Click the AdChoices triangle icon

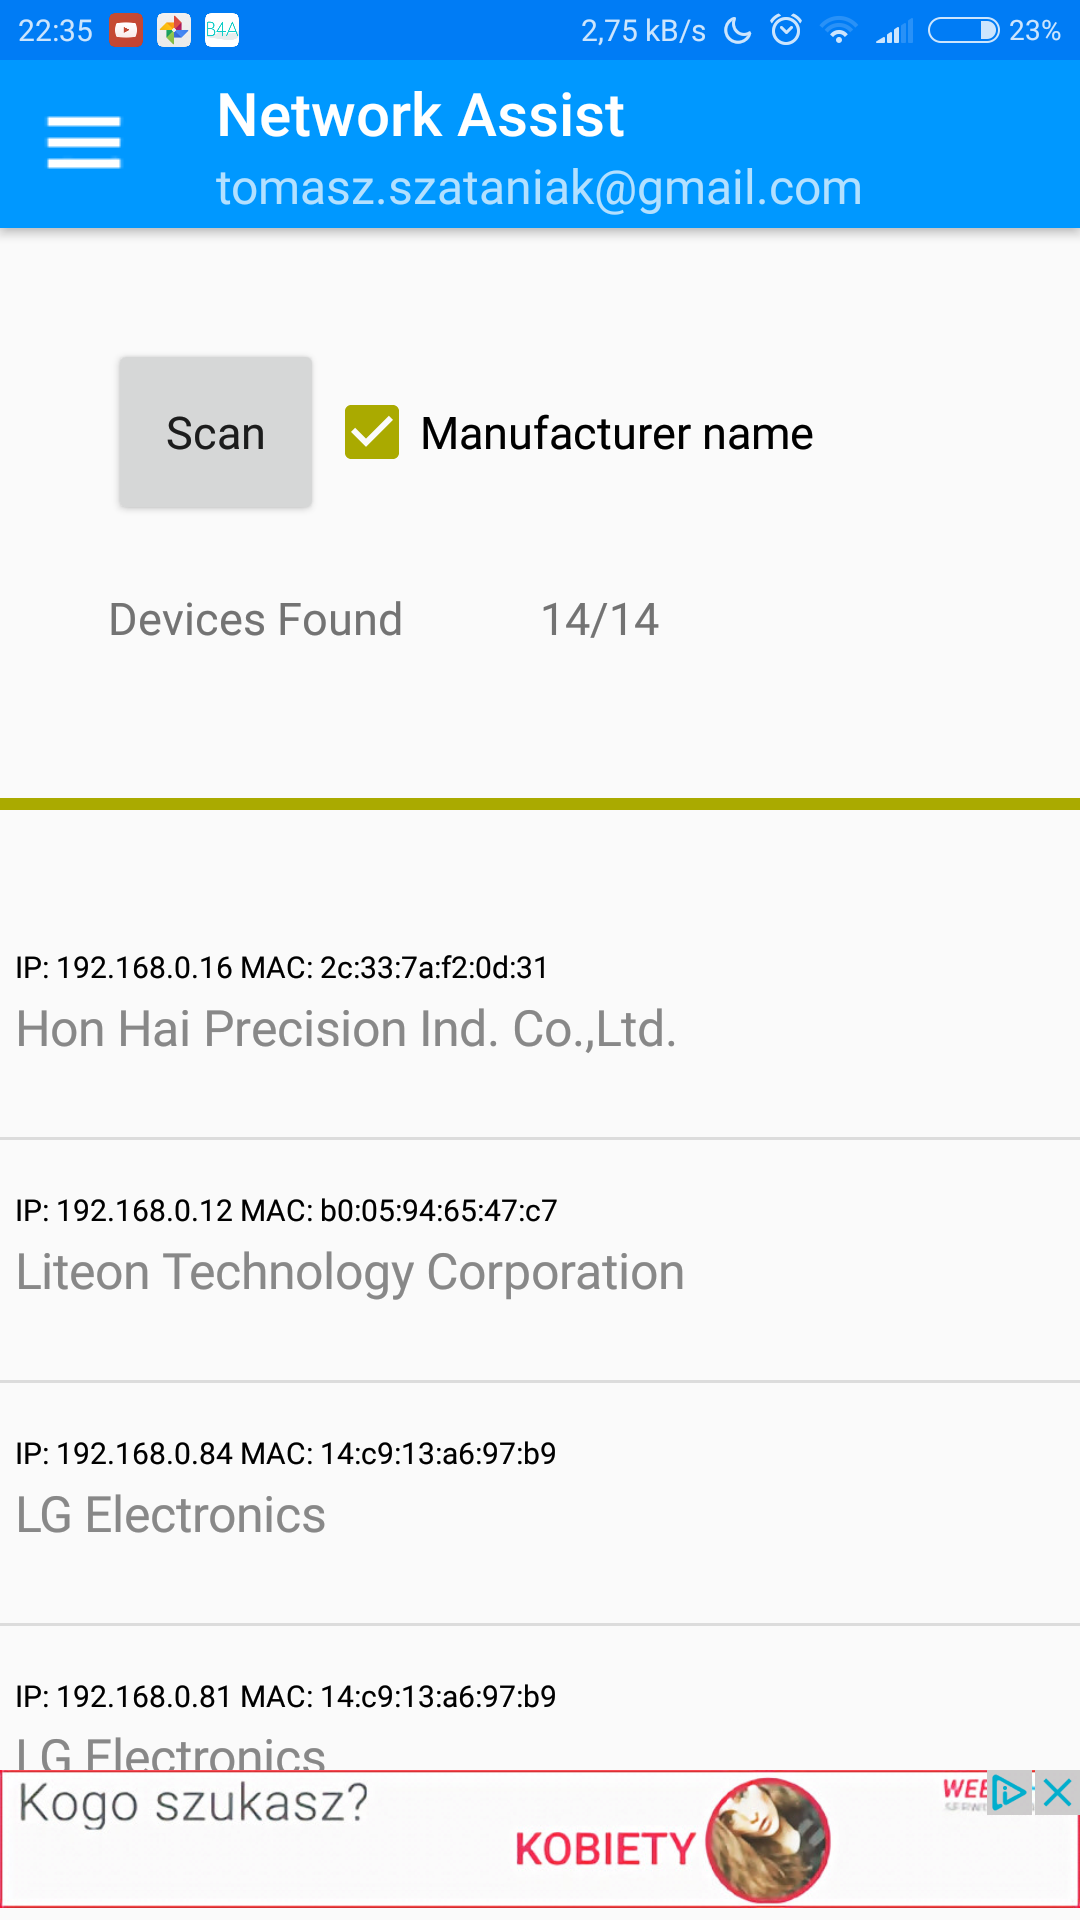(x=1009, y=1792)
